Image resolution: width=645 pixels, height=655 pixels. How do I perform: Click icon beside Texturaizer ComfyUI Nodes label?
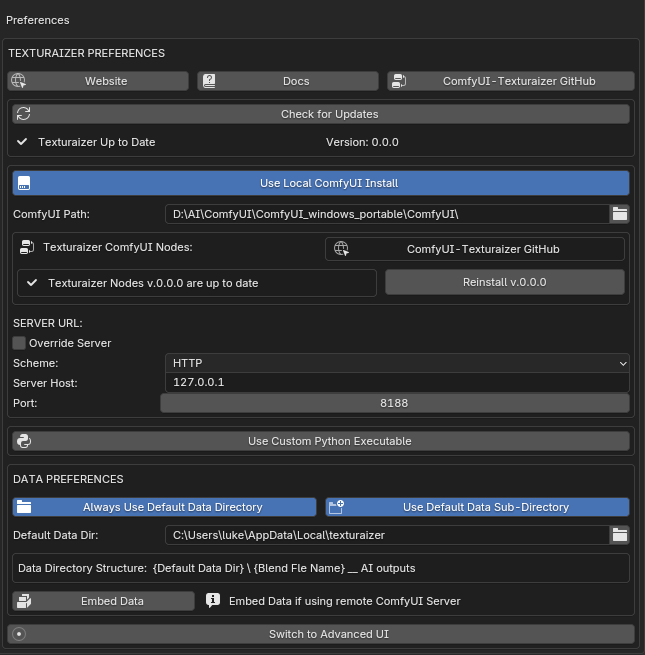coord(27,247)
